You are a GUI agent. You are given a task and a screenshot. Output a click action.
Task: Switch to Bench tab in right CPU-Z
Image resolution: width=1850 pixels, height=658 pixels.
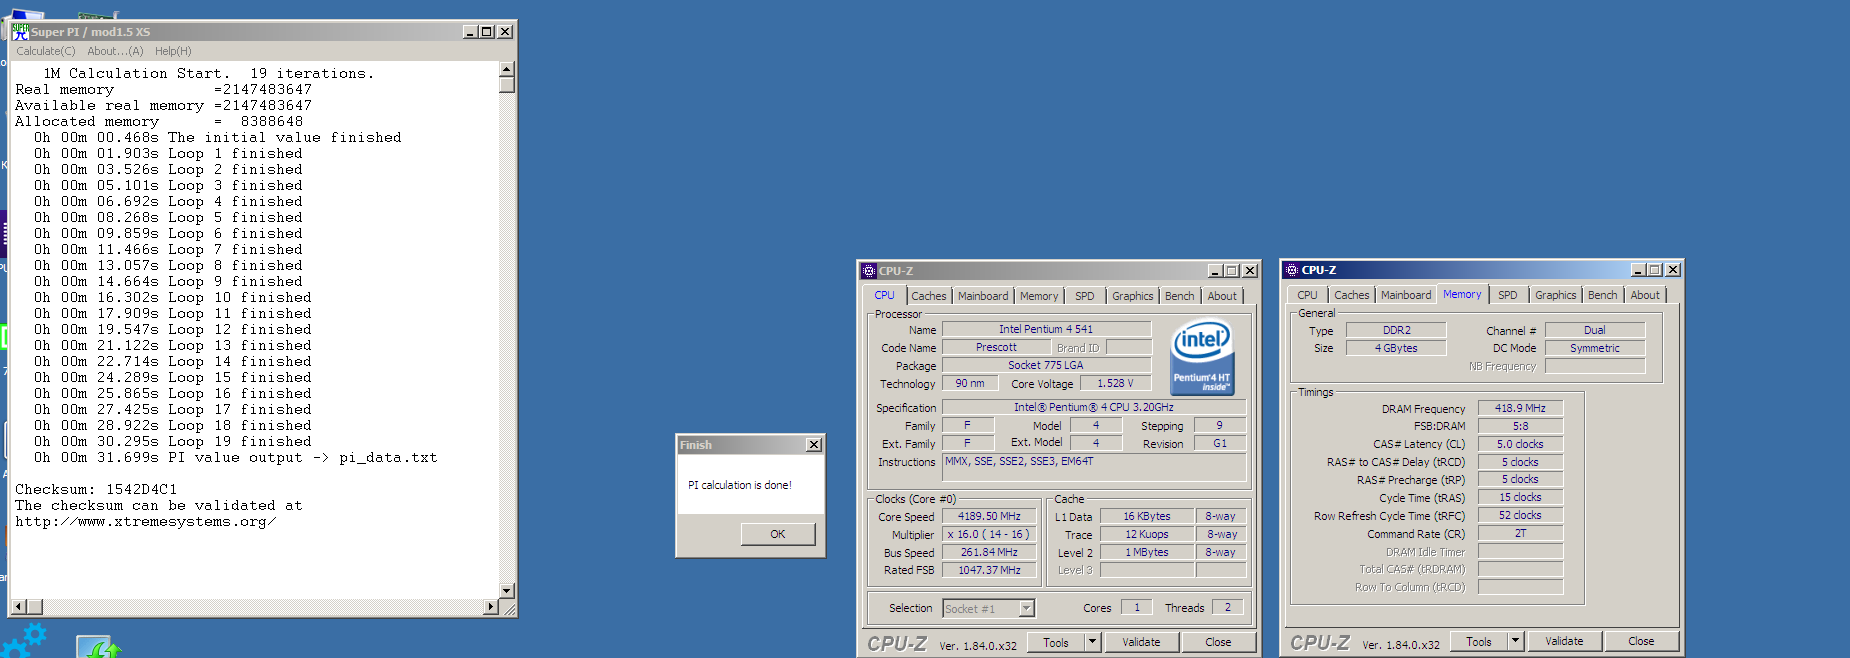[1603, 295]
